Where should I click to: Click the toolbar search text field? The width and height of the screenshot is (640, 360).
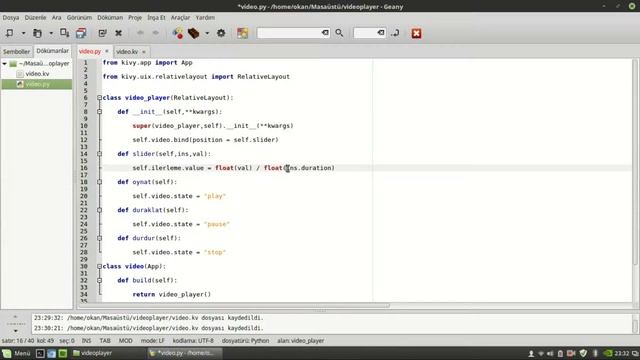(289, 33)
